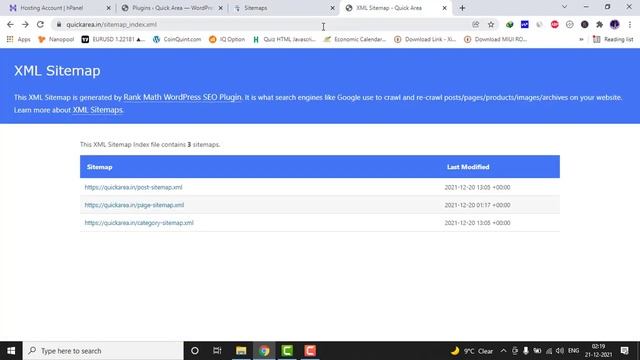Open notification center icon
This screenshot has width=640, height=360.
(x=624, y=351)
